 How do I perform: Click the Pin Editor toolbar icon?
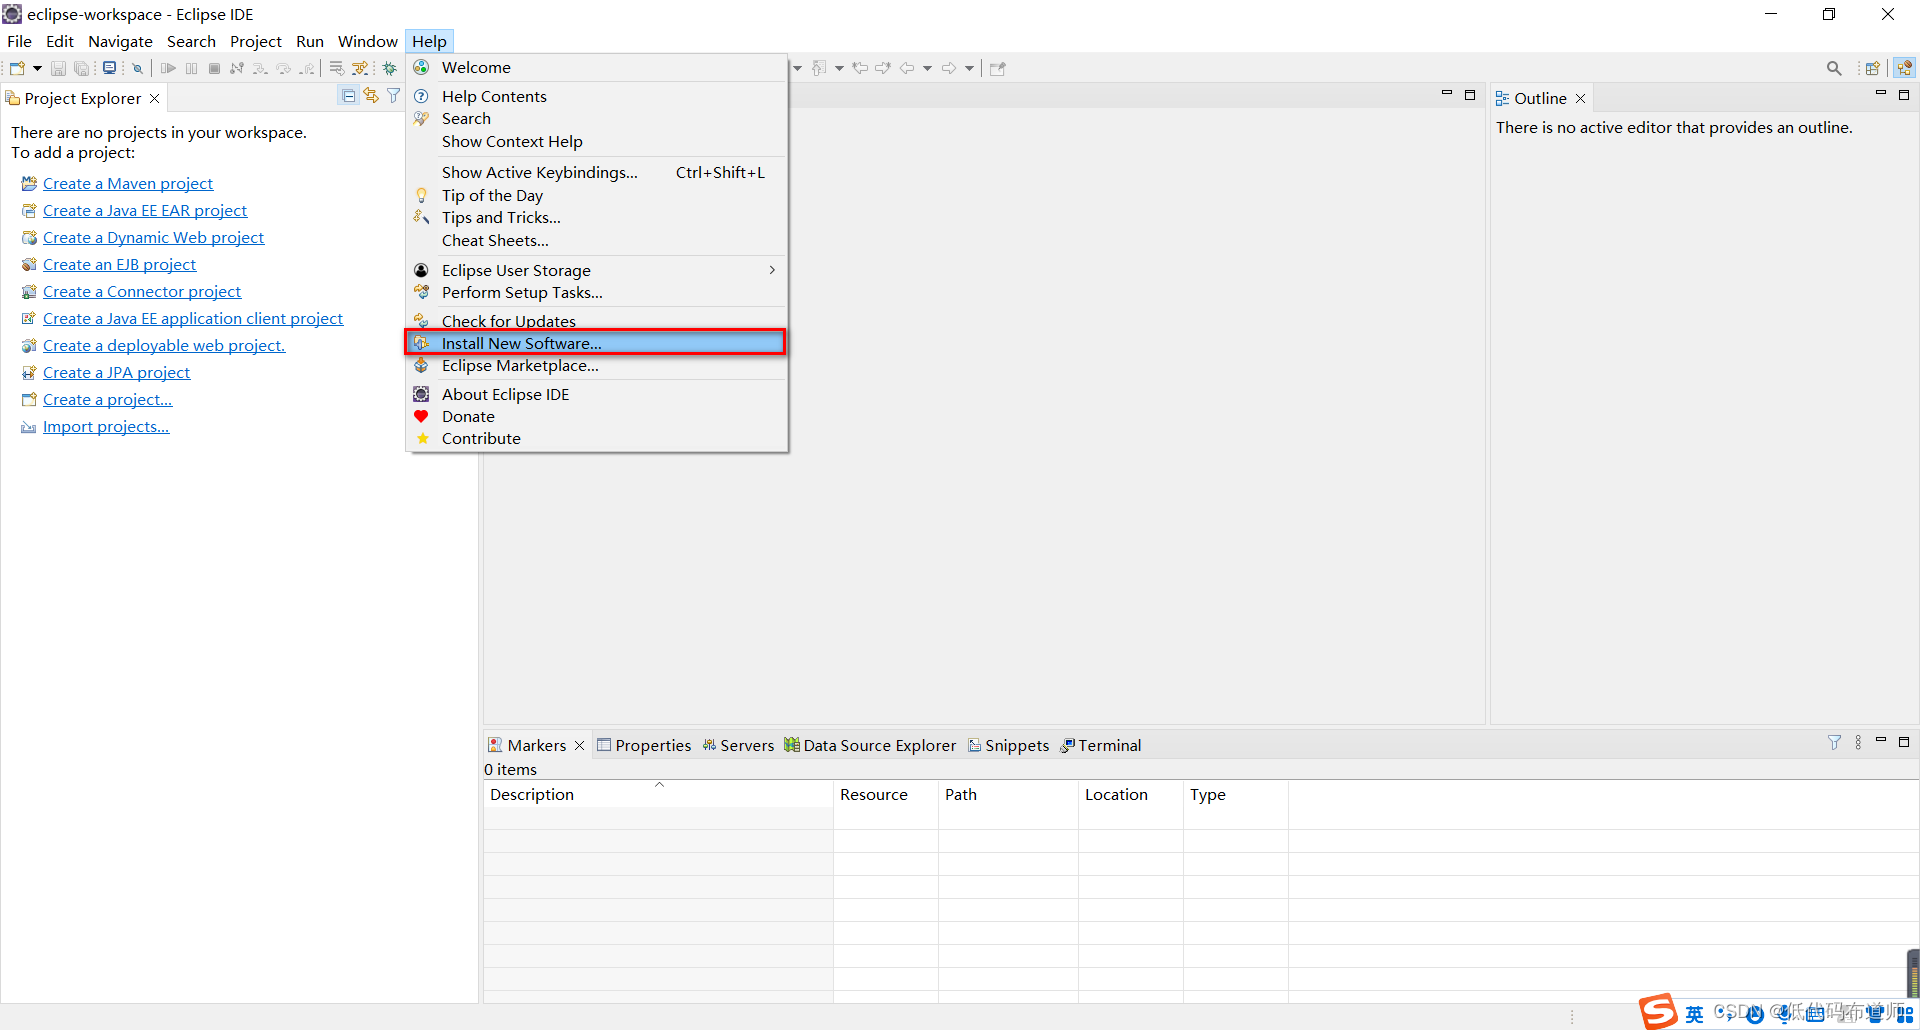point(997,68)
